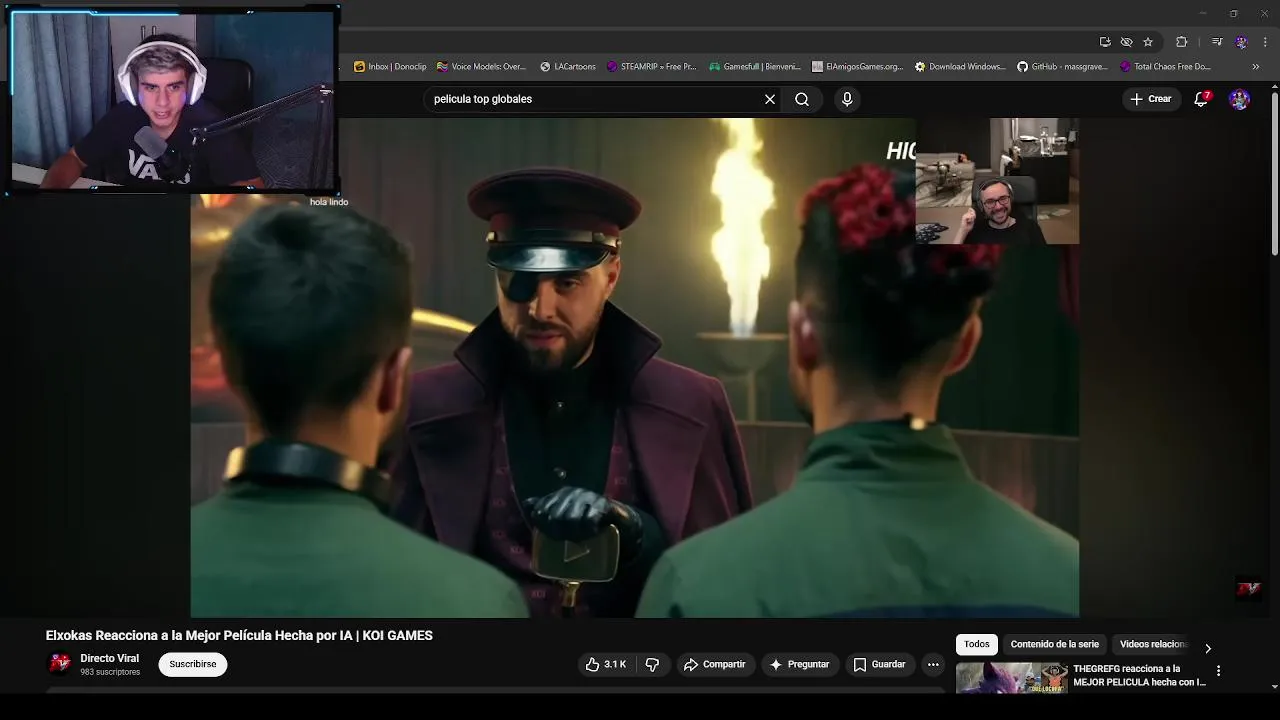Clear the YouTube search box text
This screenshot has width=1280, height=720.
coord(770,99)
